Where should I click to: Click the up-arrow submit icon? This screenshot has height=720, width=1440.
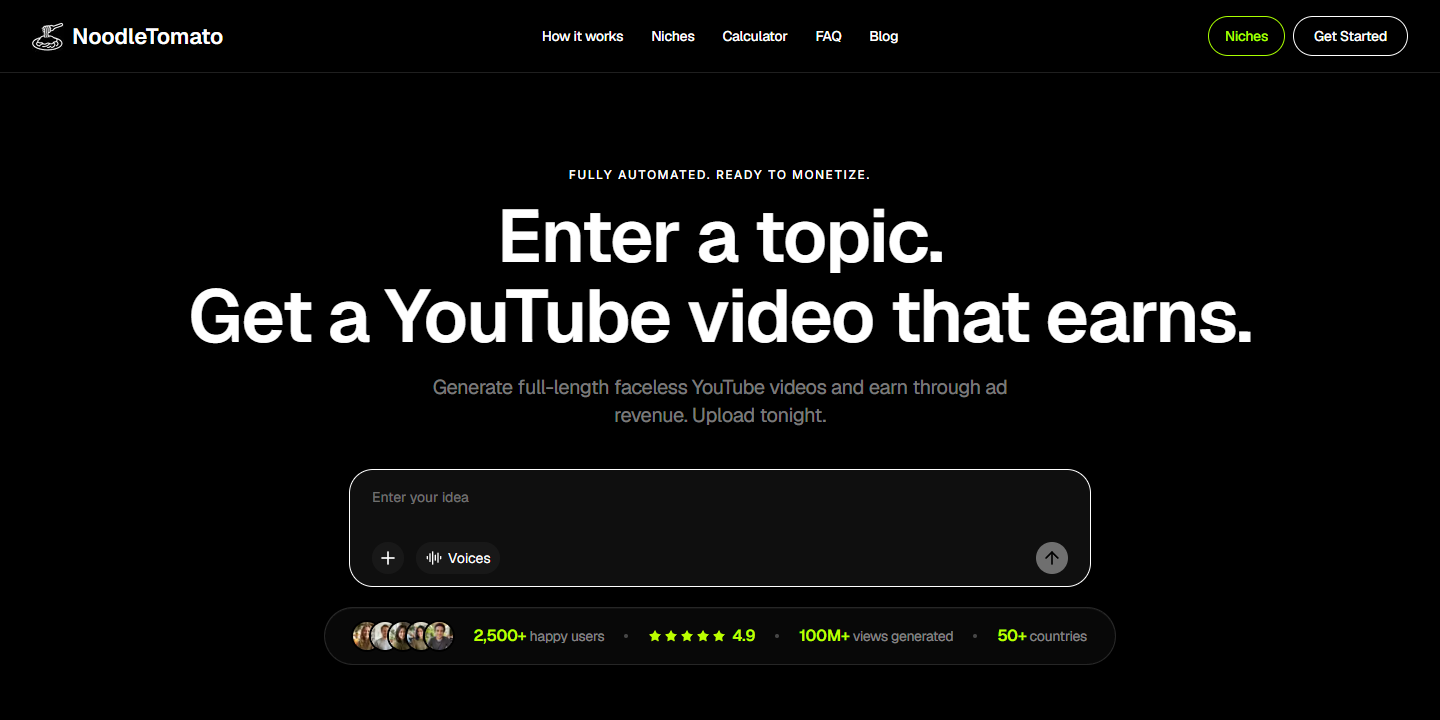tap(1052, 558)
